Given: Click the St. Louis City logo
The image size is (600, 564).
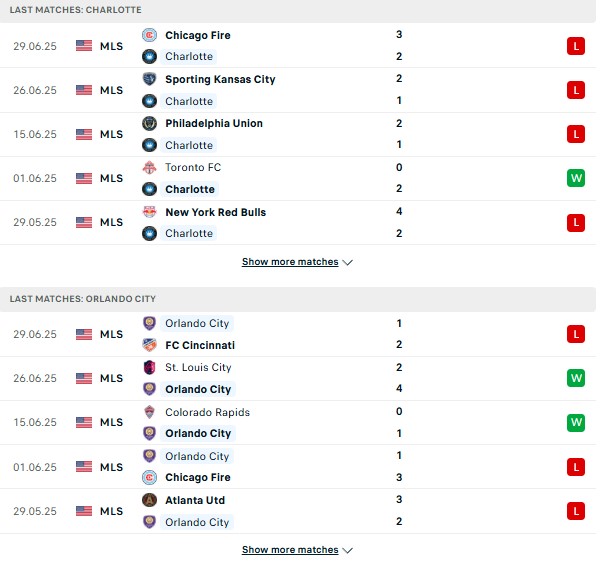Looking at the screenshot, I should [149, 367].
